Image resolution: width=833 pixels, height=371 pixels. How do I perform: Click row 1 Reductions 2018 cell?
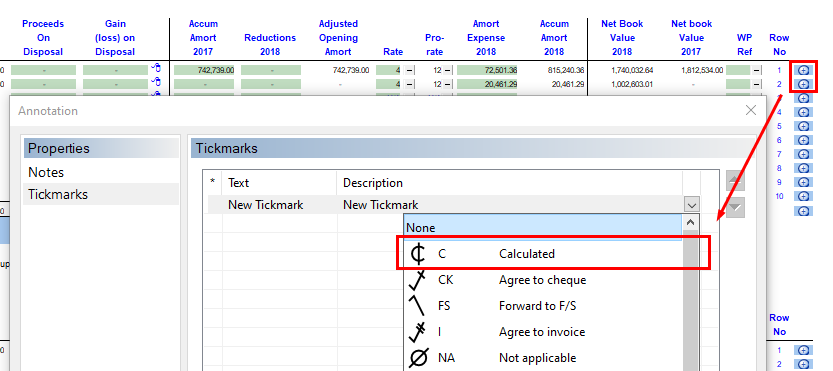click(x=271, y=70)
